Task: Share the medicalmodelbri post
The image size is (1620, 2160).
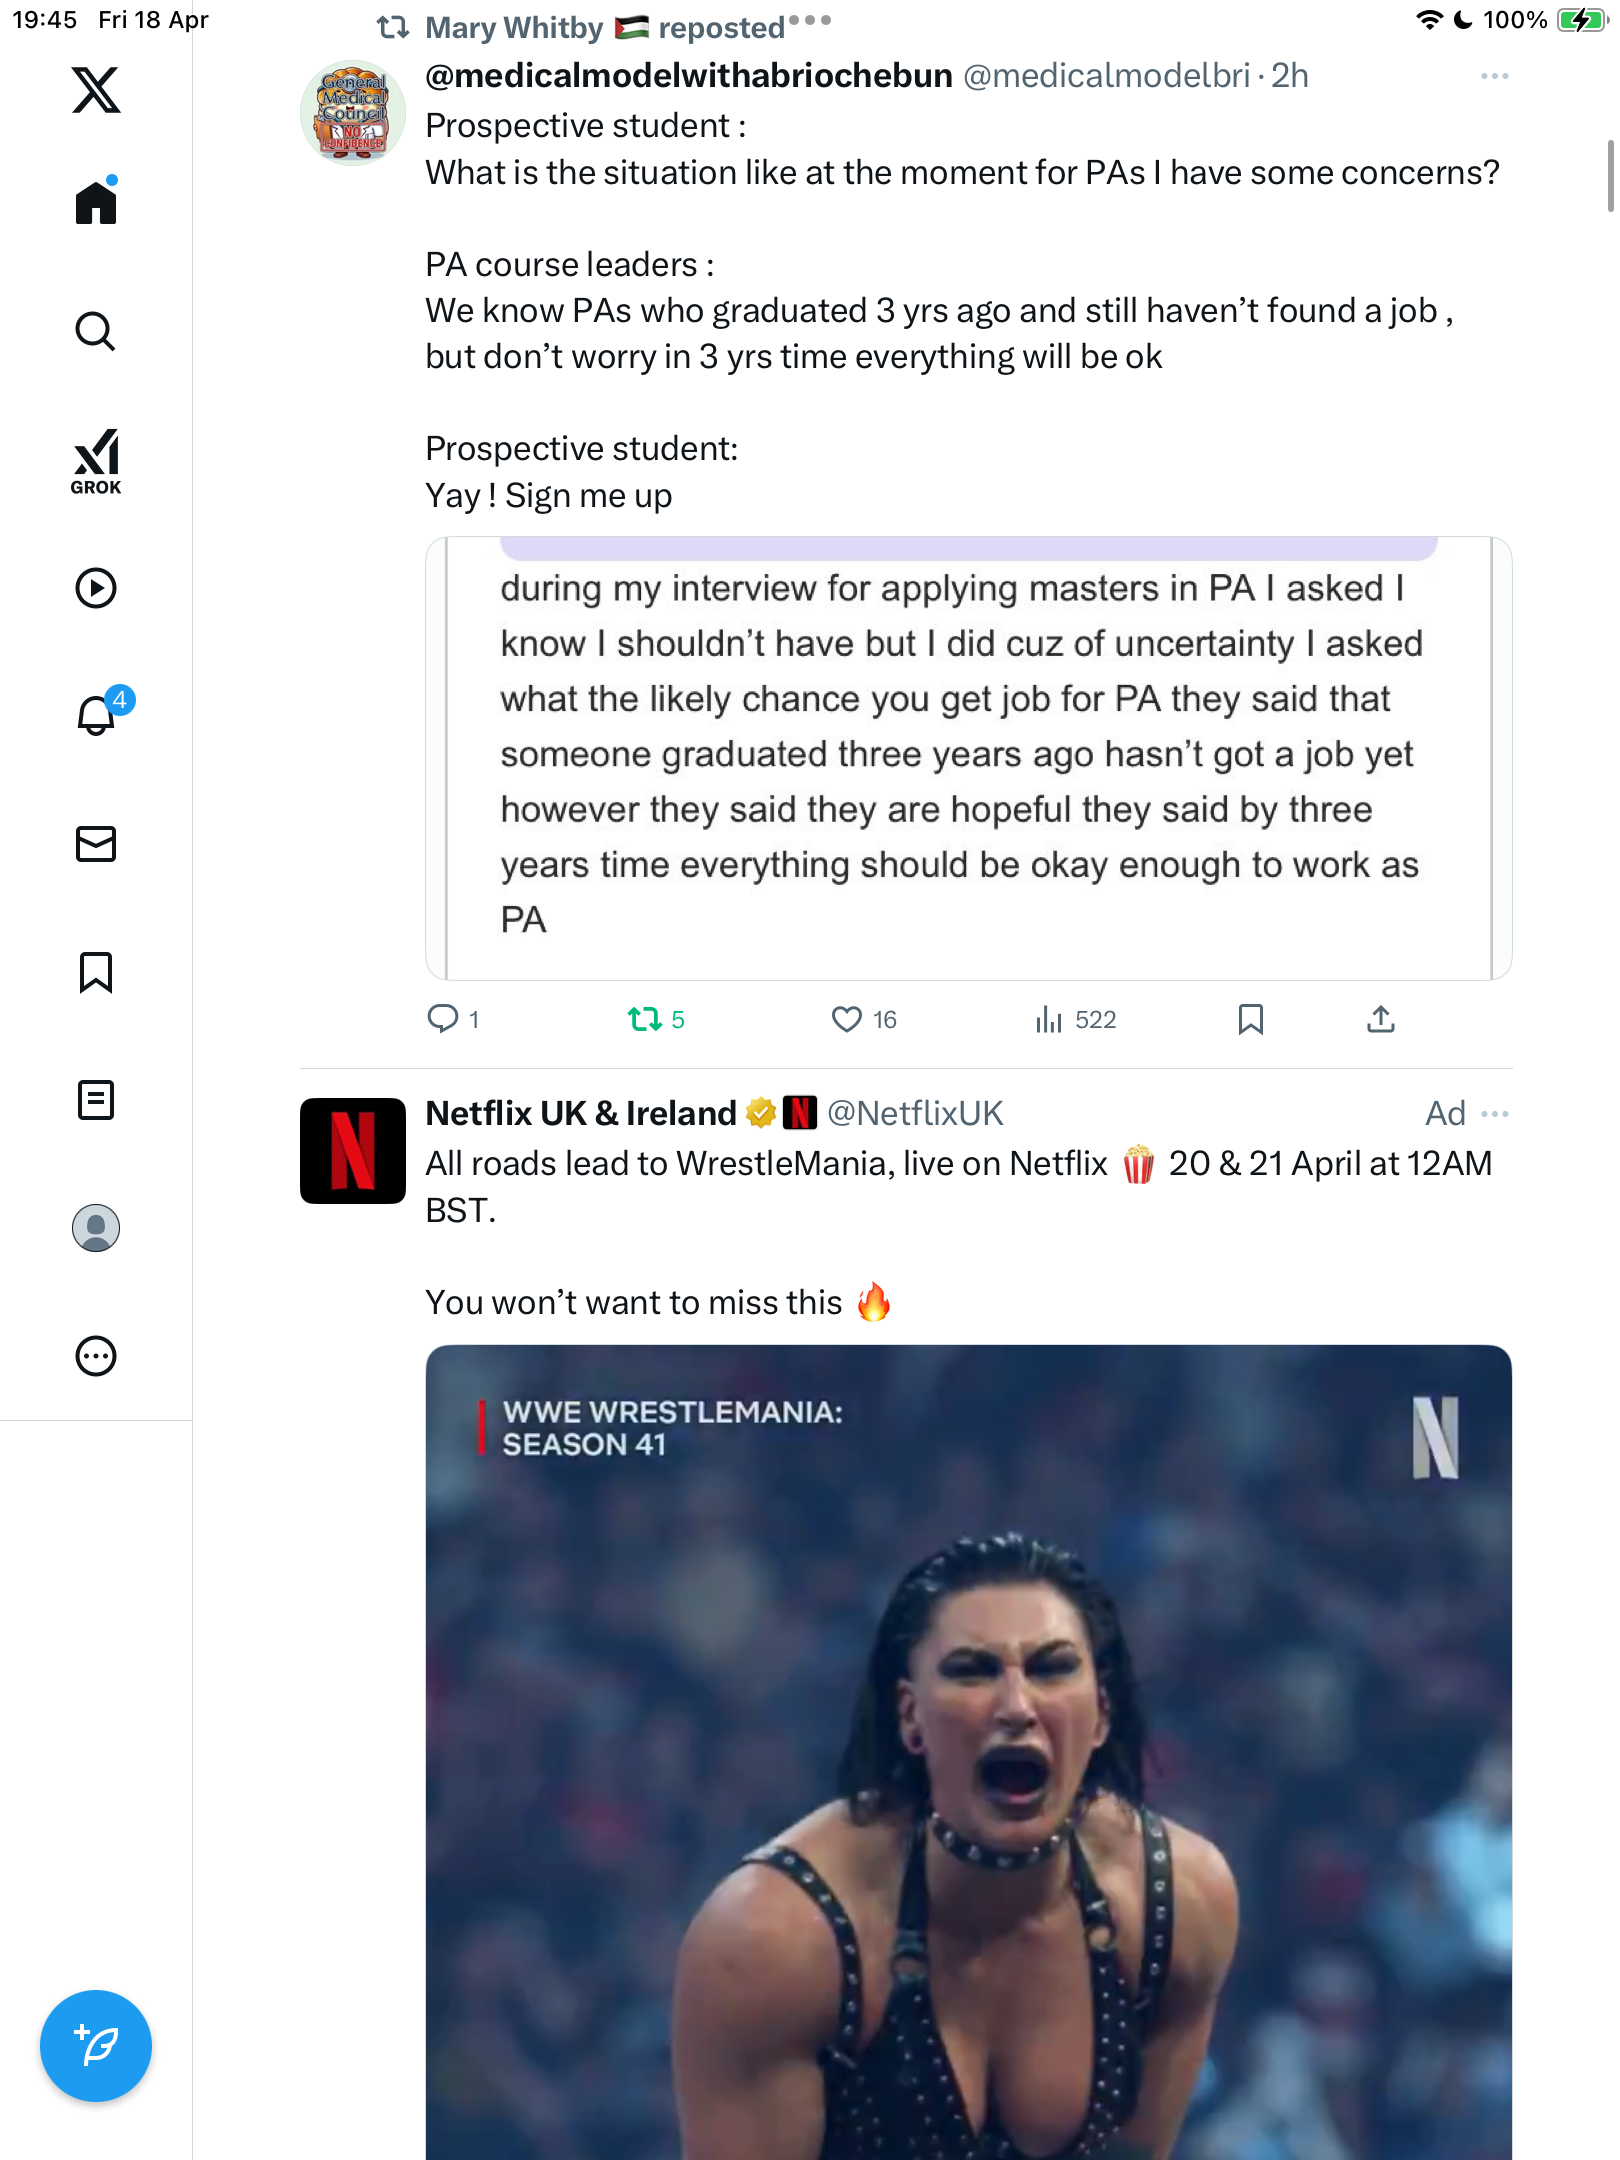Action: click(1380, 1019)
